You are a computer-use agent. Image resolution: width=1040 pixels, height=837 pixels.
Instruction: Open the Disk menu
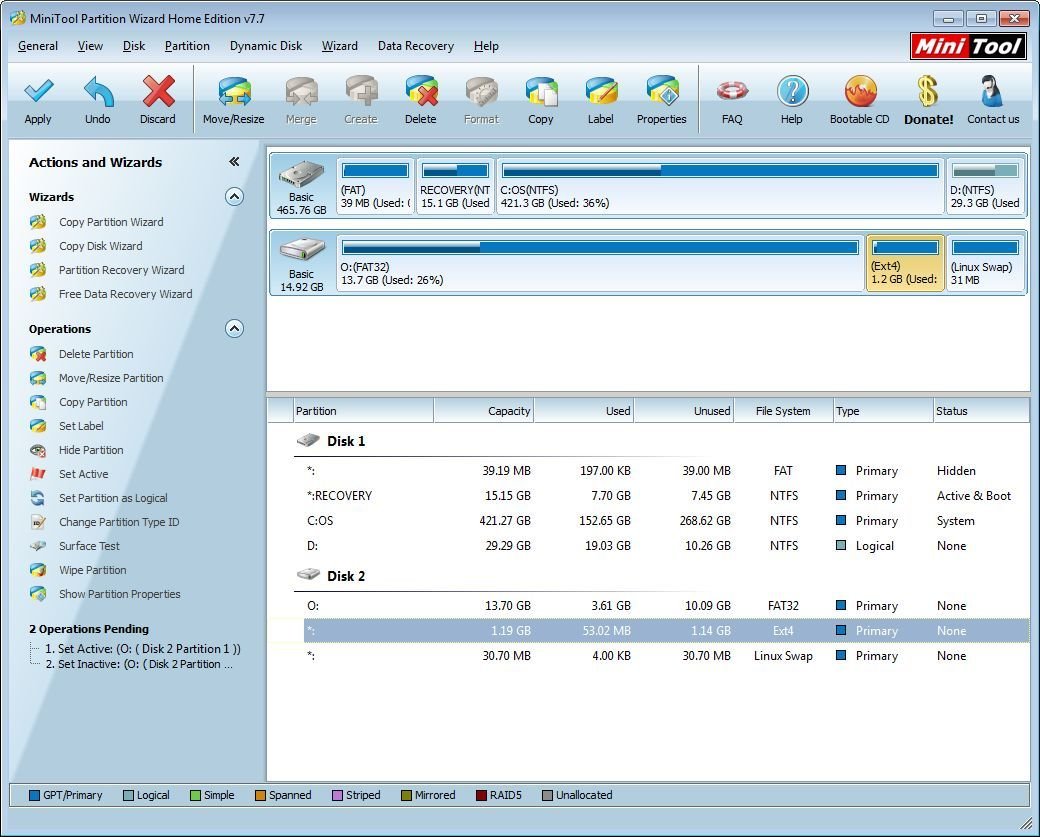134,46
